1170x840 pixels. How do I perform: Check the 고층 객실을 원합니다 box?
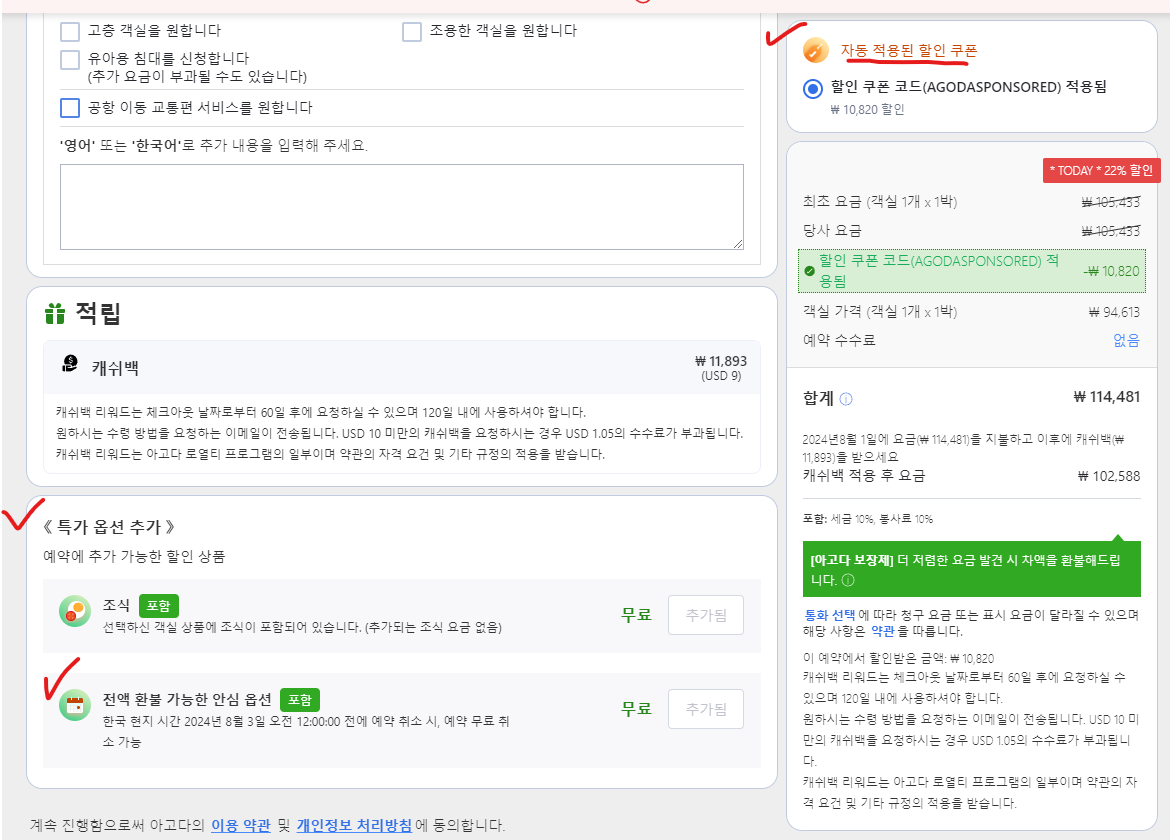coord(70,31)
